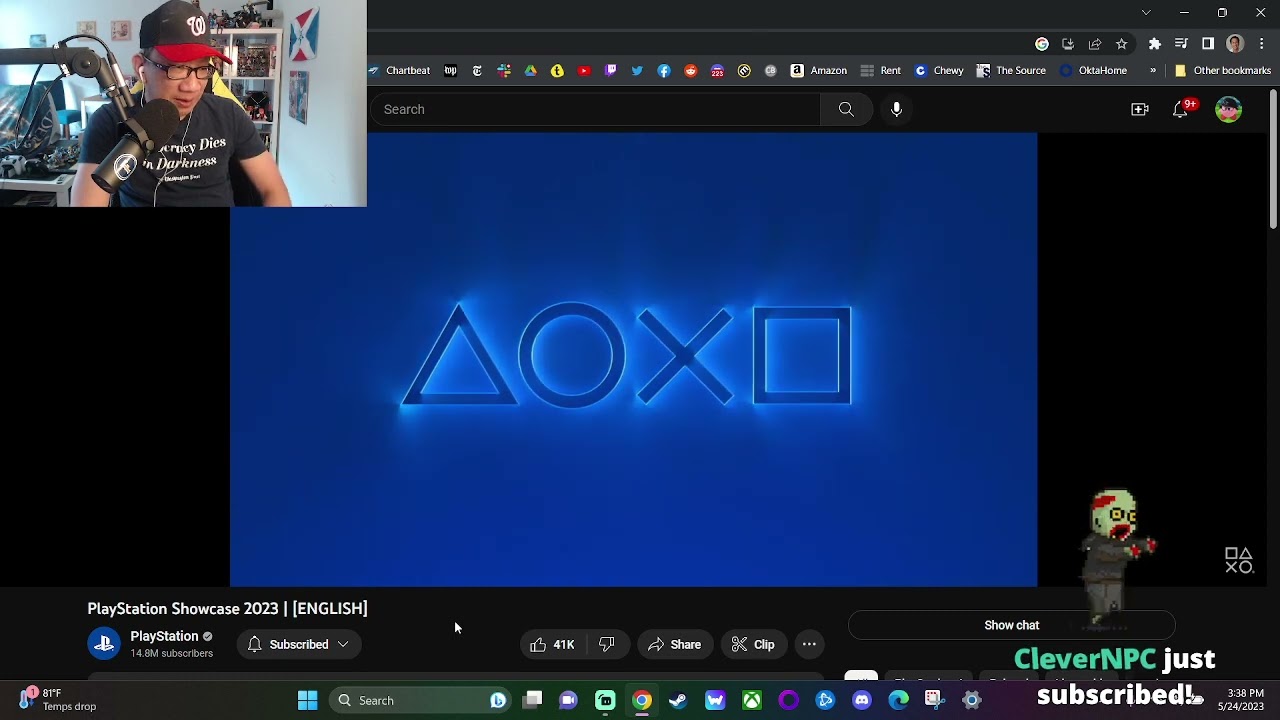Activate voice search microphone

(x=896, y=109)
